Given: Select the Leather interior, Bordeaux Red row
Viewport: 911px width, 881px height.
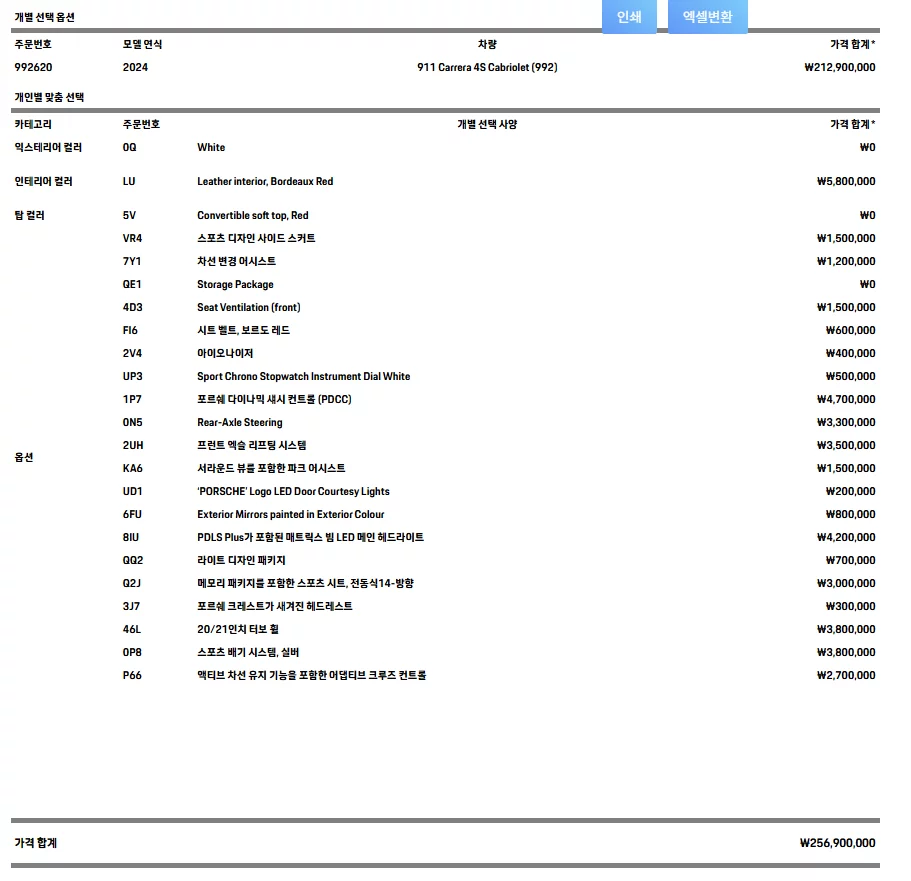Looking at the screenshot, I should click(265, 182).
